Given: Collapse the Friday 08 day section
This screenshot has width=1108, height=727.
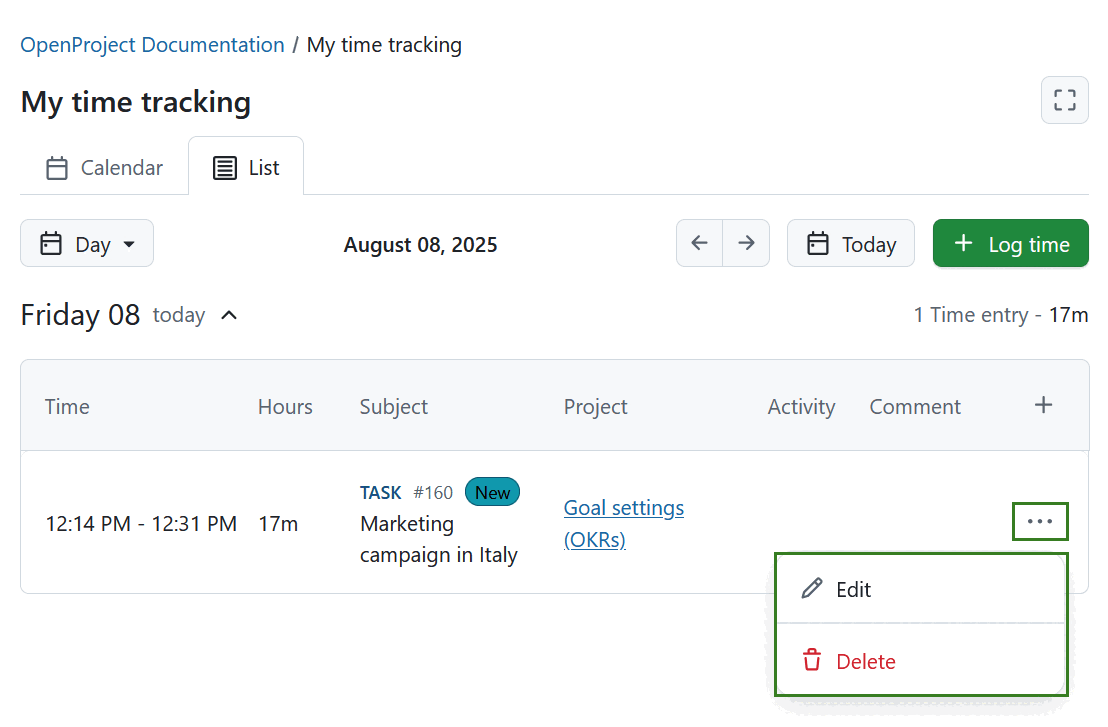Looking at the screenshot, I should pyautogui.click(x=229, y=315).
